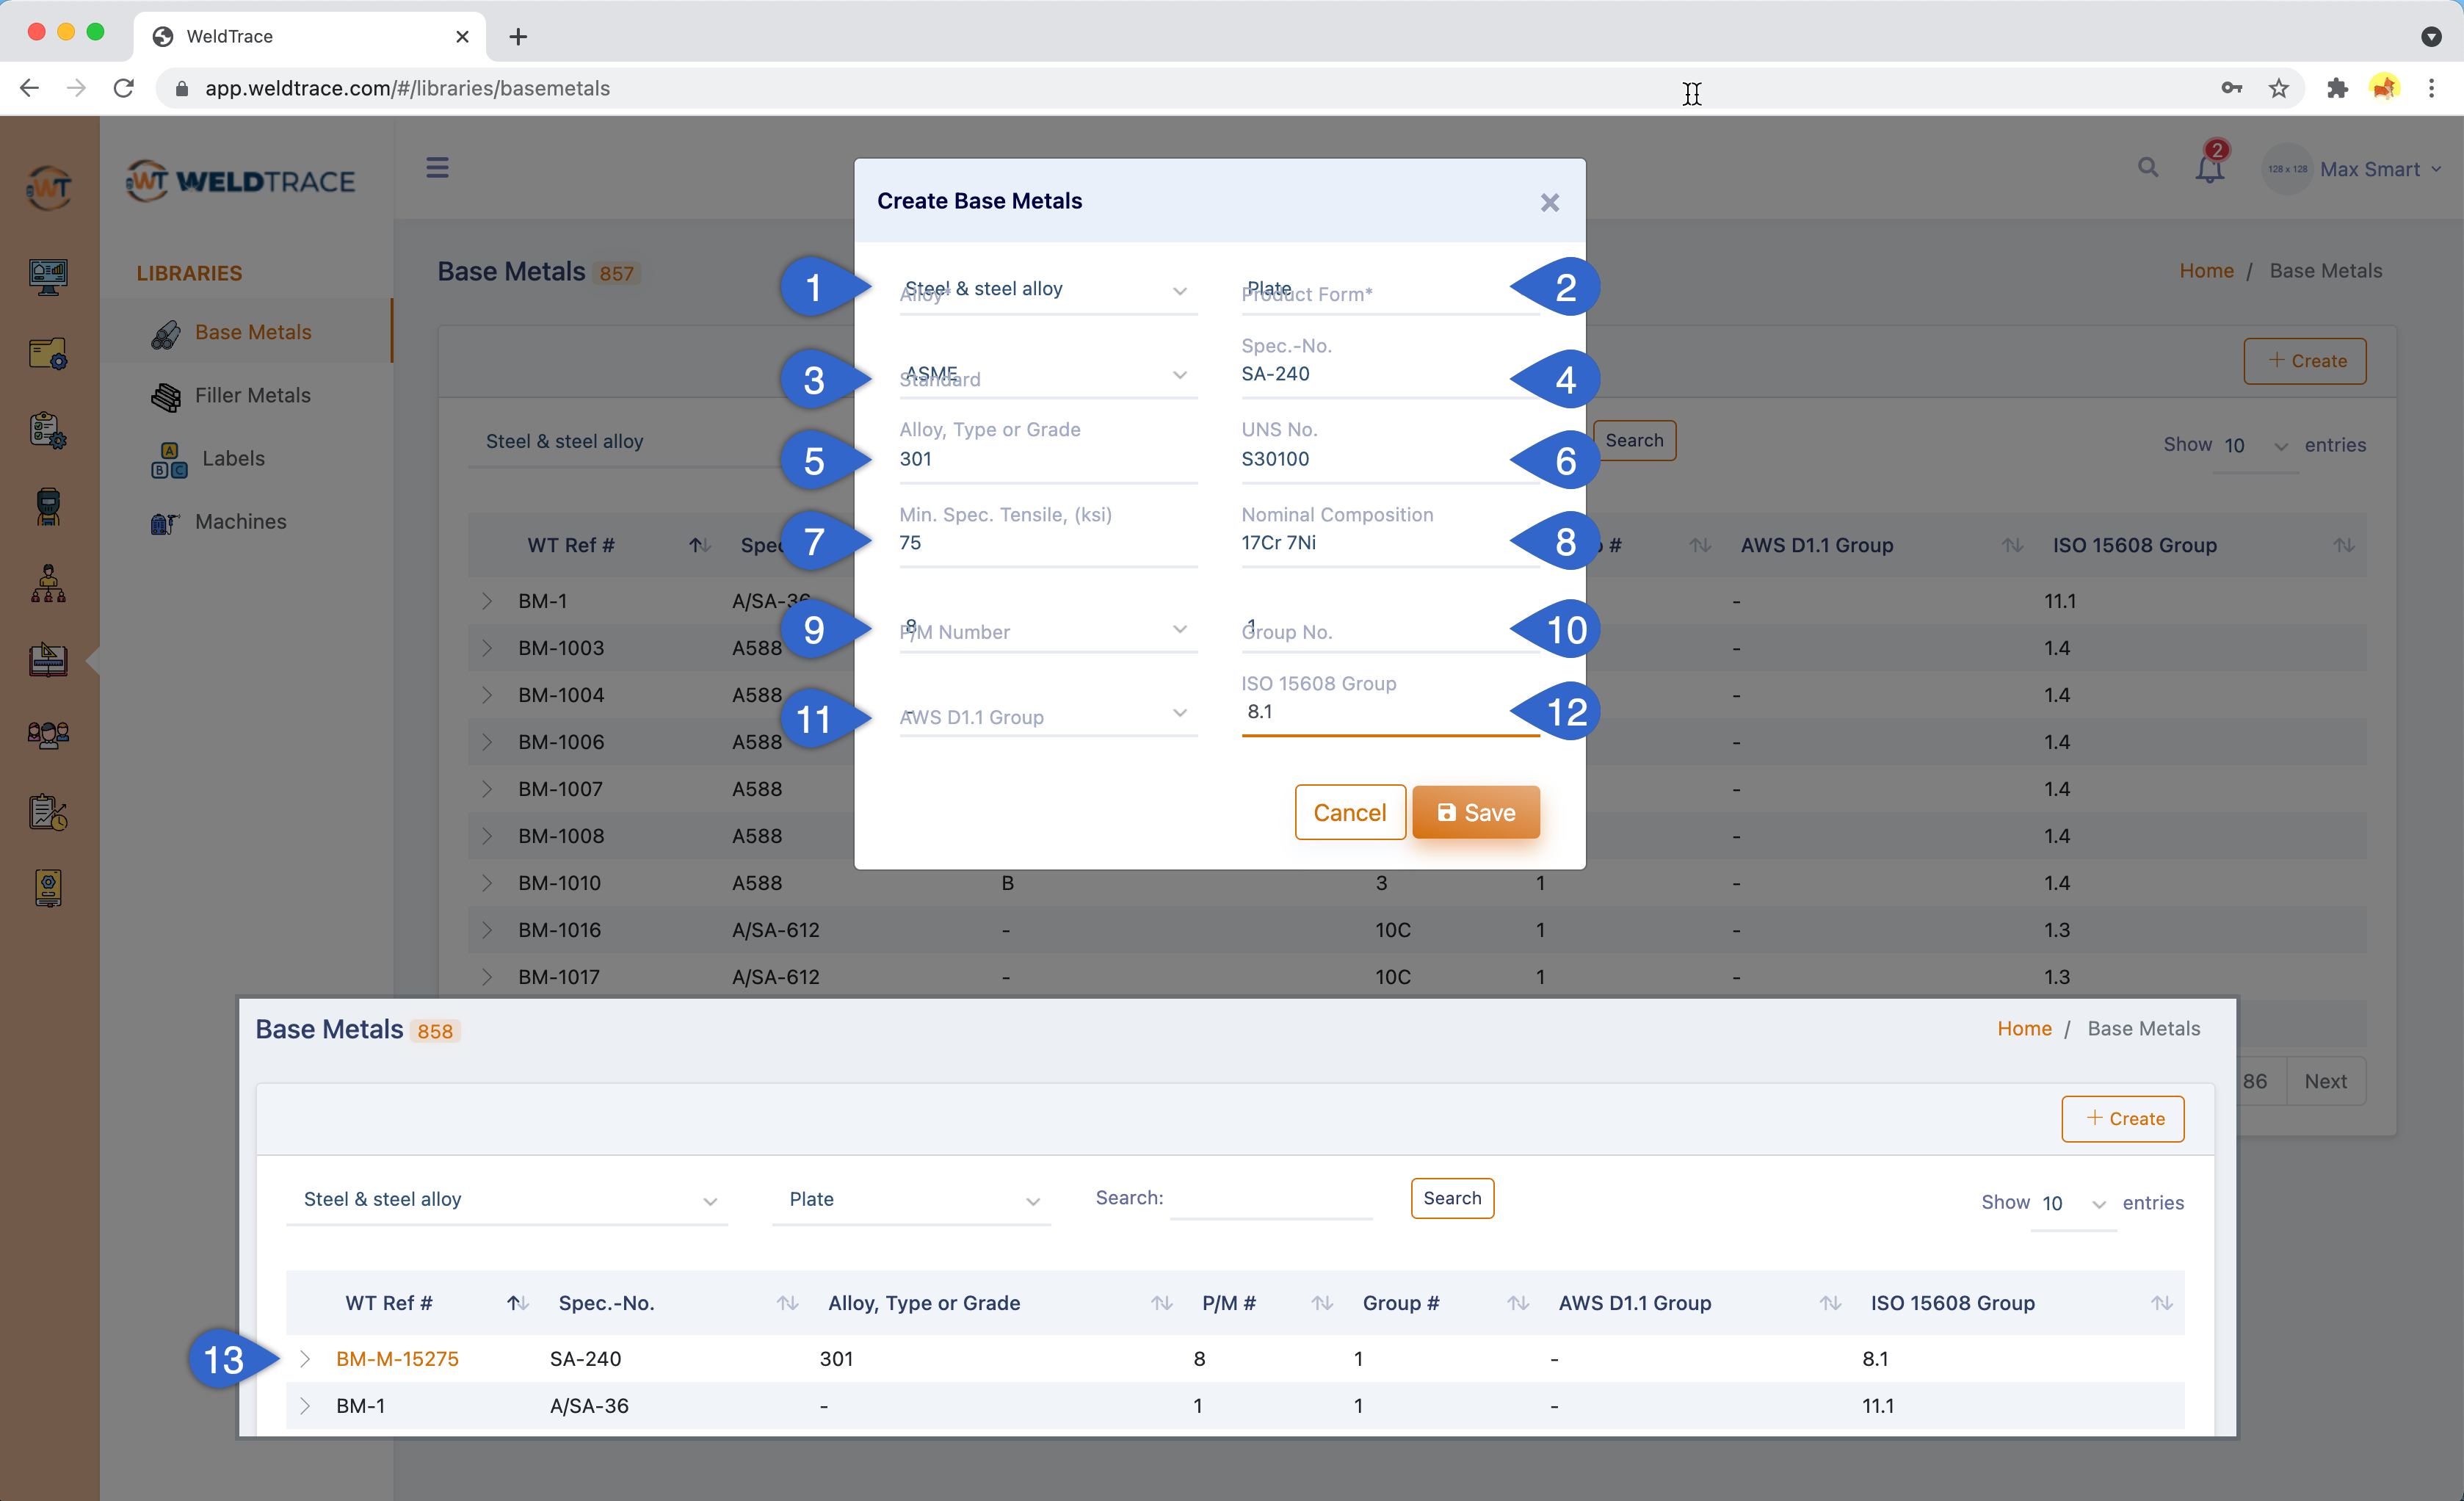Open the Show entries dropdown on background page
The height and width of the screenshot is (1501, 2464).
[2255, 445]
